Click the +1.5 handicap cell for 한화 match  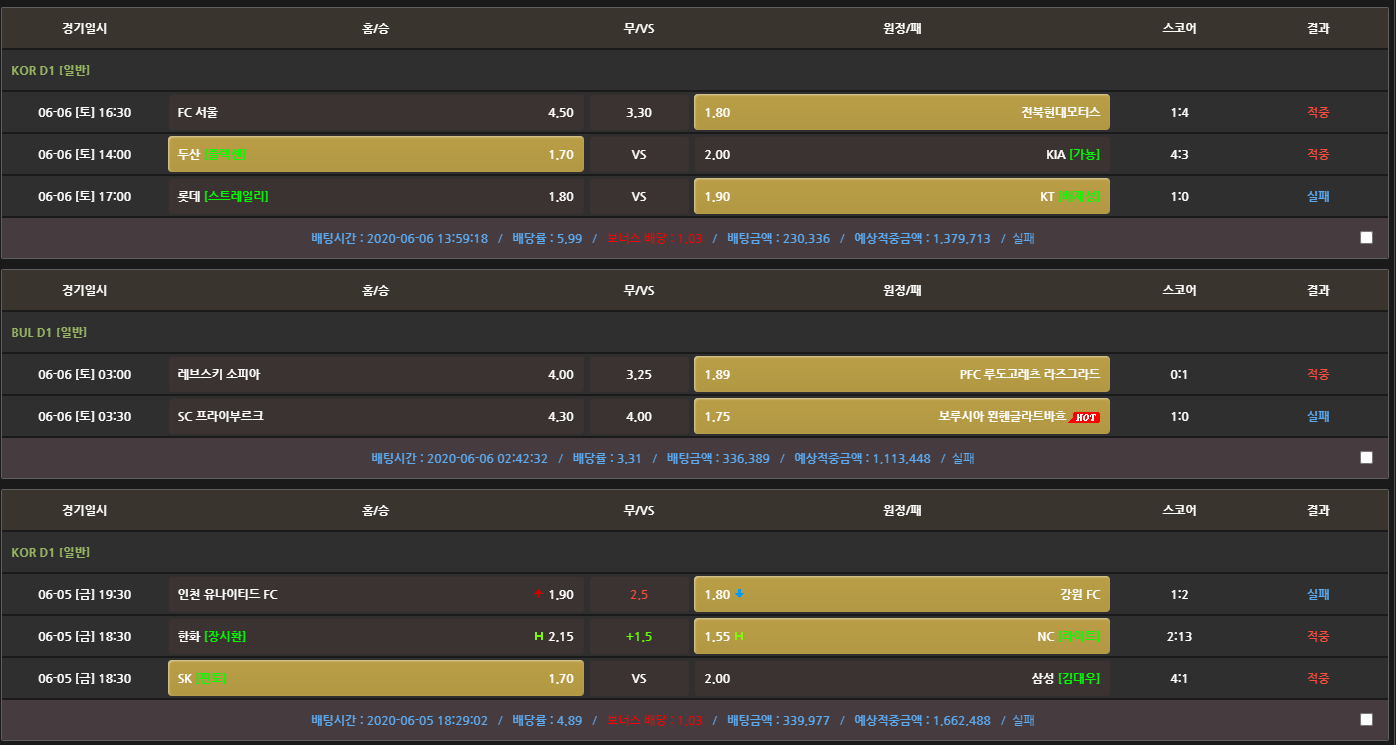coord(639,636)
